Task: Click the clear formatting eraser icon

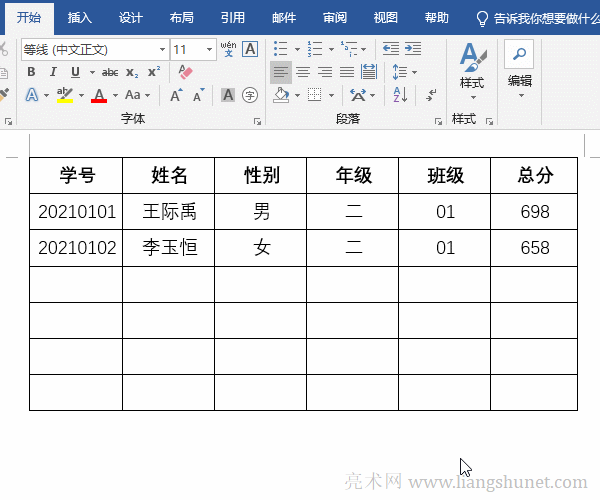Action: click(x=184, y=71)
